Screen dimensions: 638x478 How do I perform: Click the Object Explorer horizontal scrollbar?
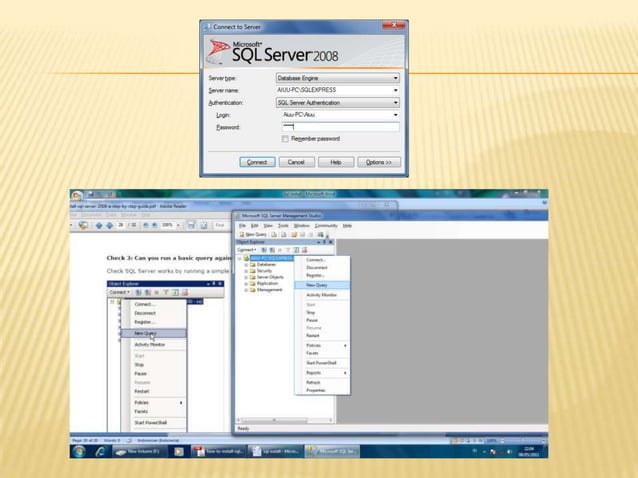pos(285,420)
